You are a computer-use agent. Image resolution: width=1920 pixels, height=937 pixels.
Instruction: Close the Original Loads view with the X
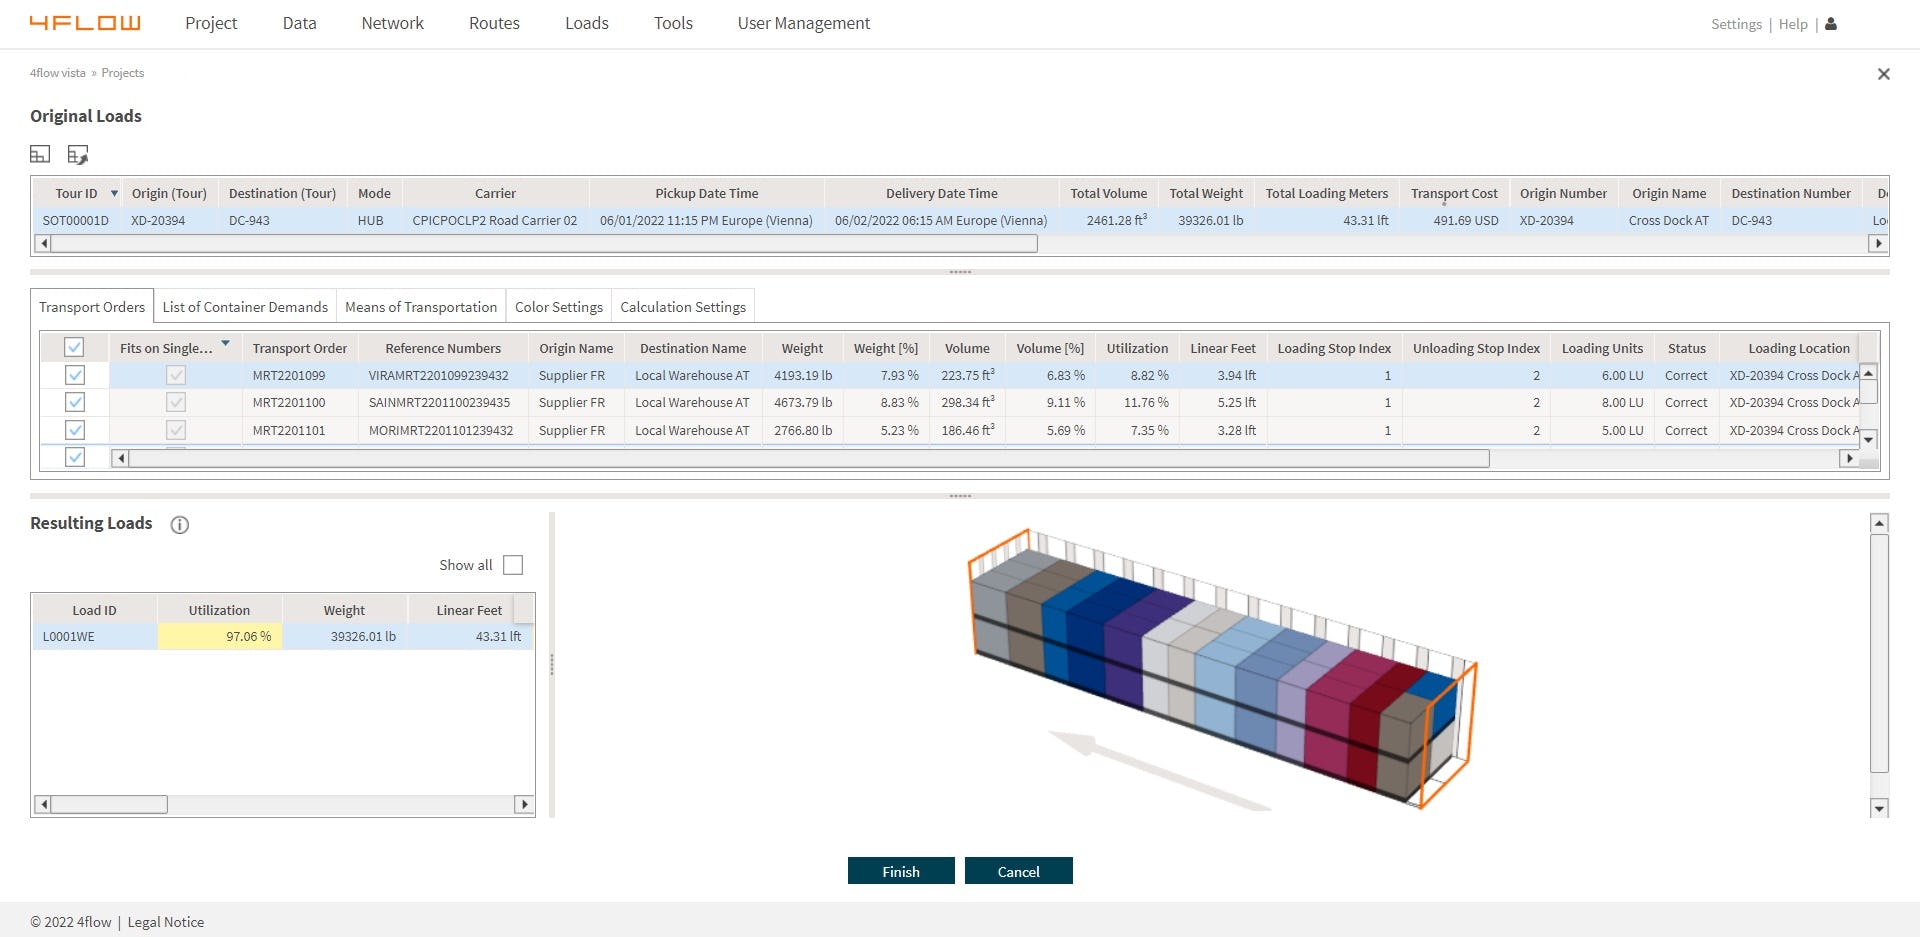click(x=1884, y=73)
